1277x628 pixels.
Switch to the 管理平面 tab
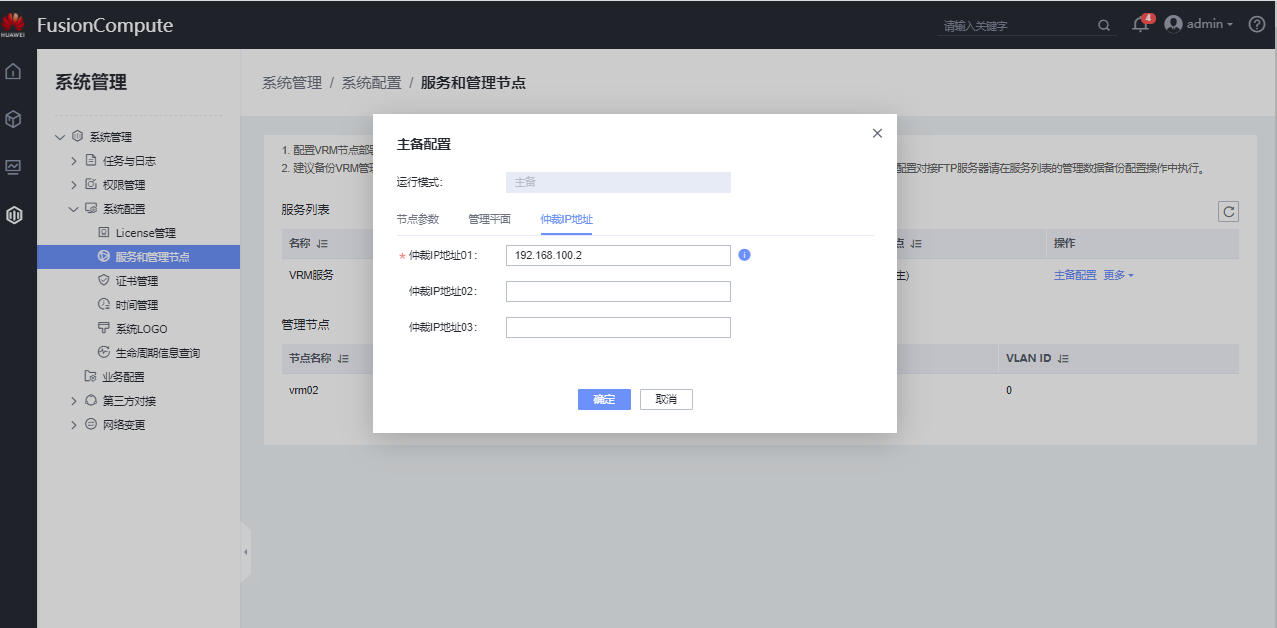click(490, 219)
